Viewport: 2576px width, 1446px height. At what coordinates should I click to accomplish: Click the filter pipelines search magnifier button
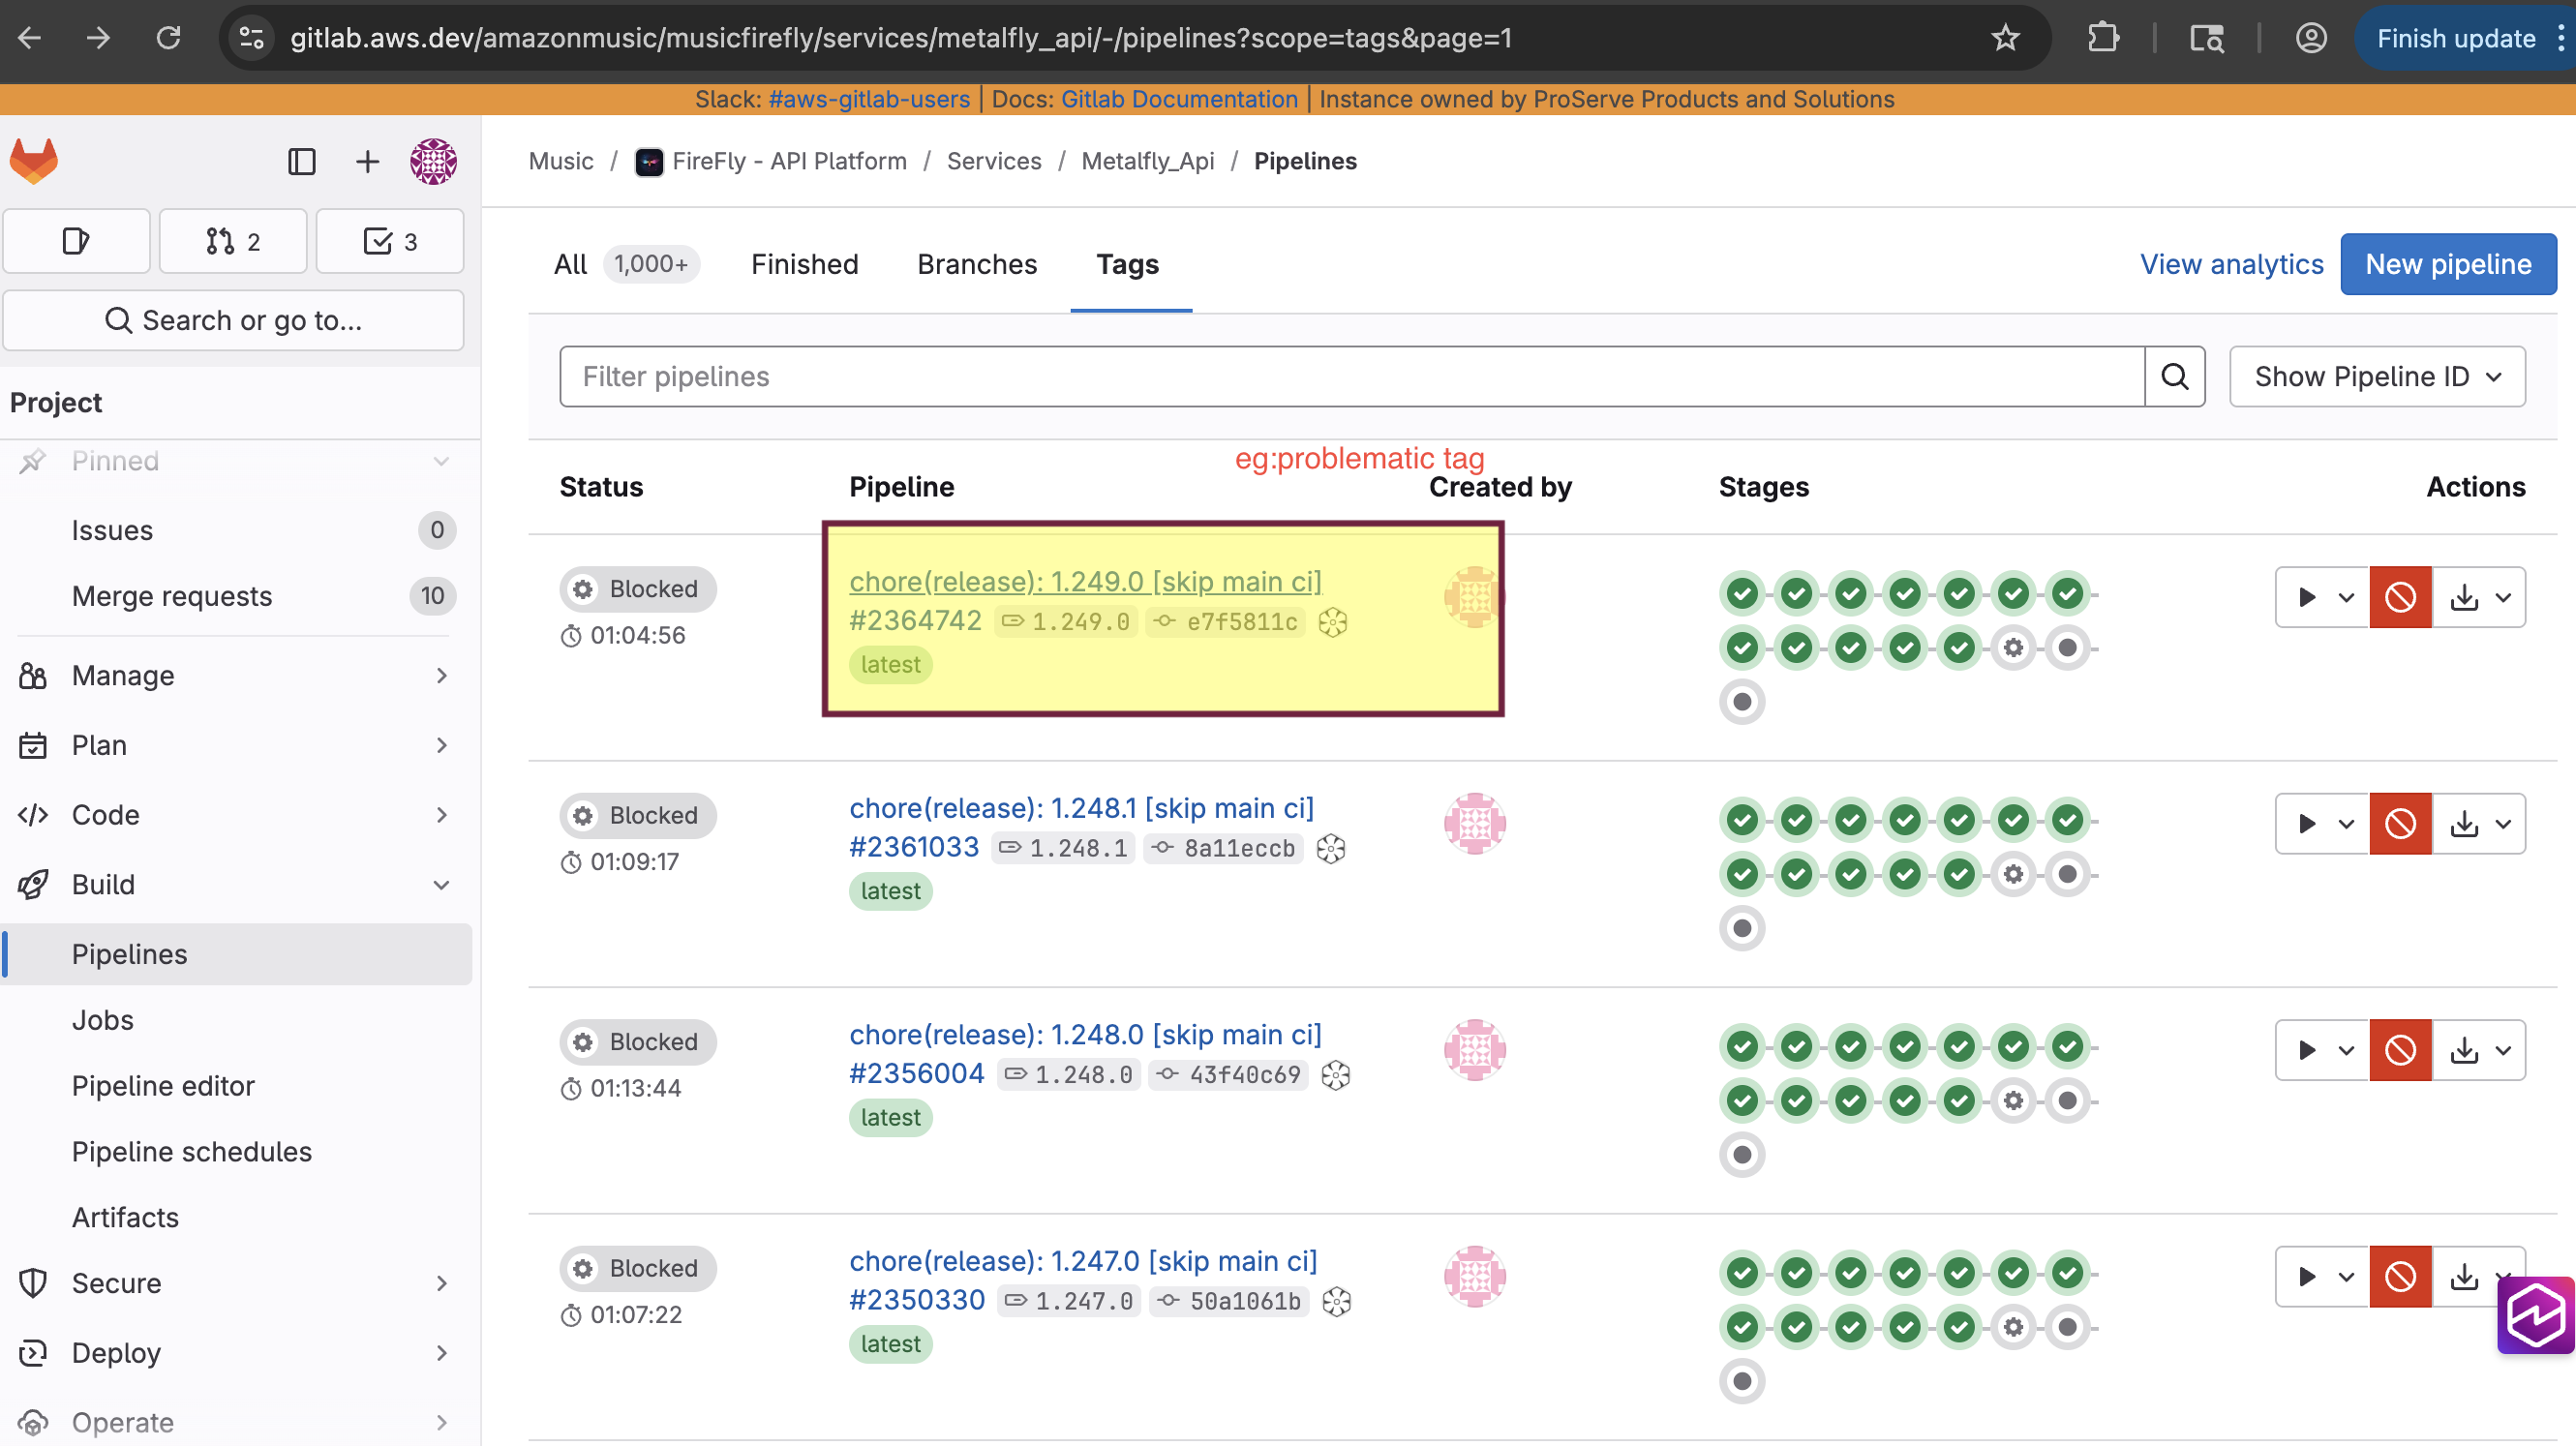(2174, 376)
